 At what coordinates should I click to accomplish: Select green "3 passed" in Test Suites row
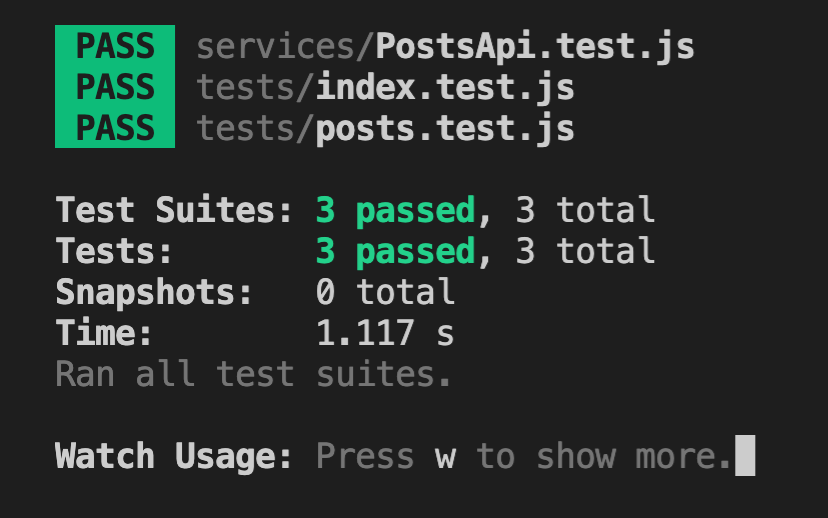tap(395, 211)
